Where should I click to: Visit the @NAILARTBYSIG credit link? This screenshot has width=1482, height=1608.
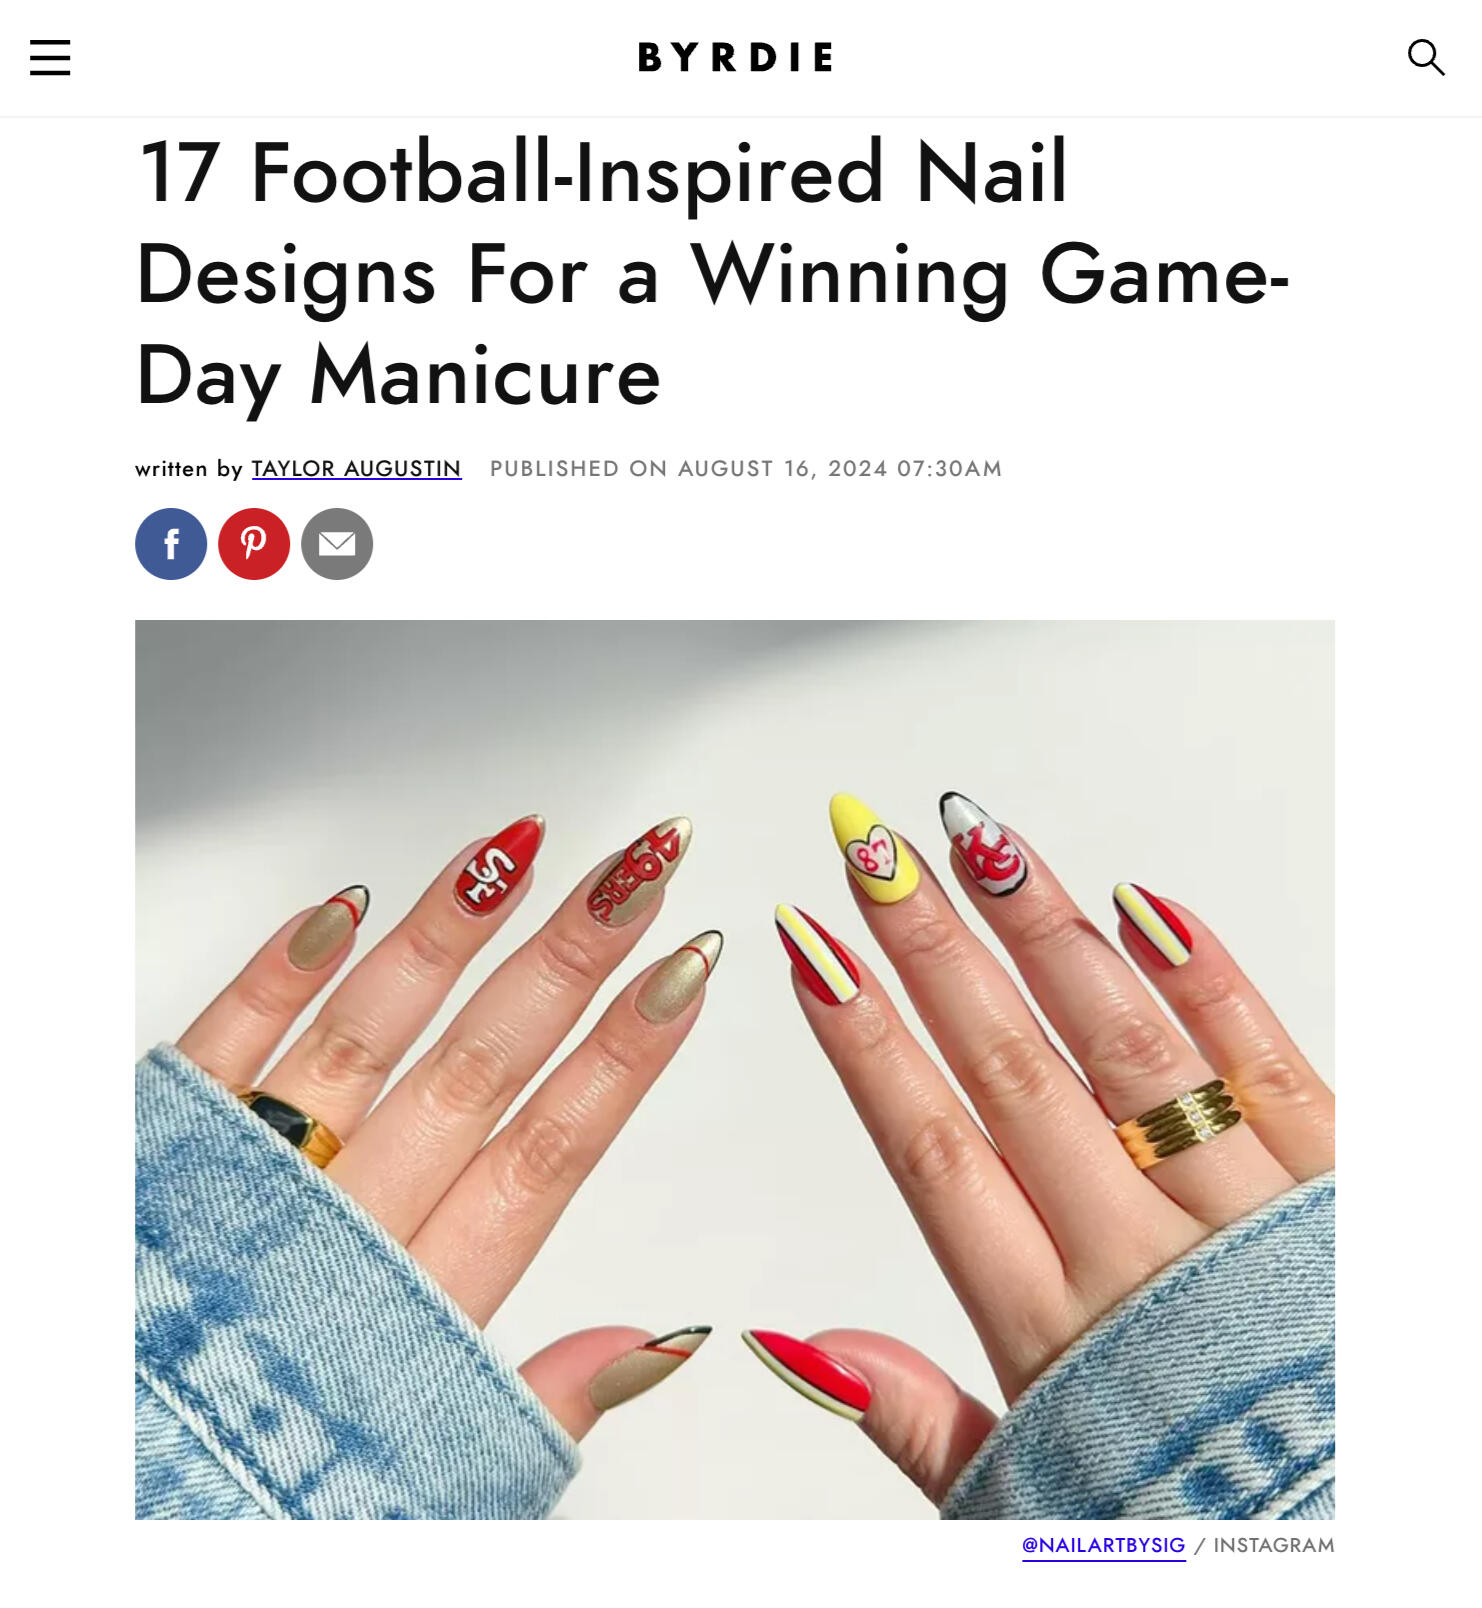click(x=1103, y=1545)
